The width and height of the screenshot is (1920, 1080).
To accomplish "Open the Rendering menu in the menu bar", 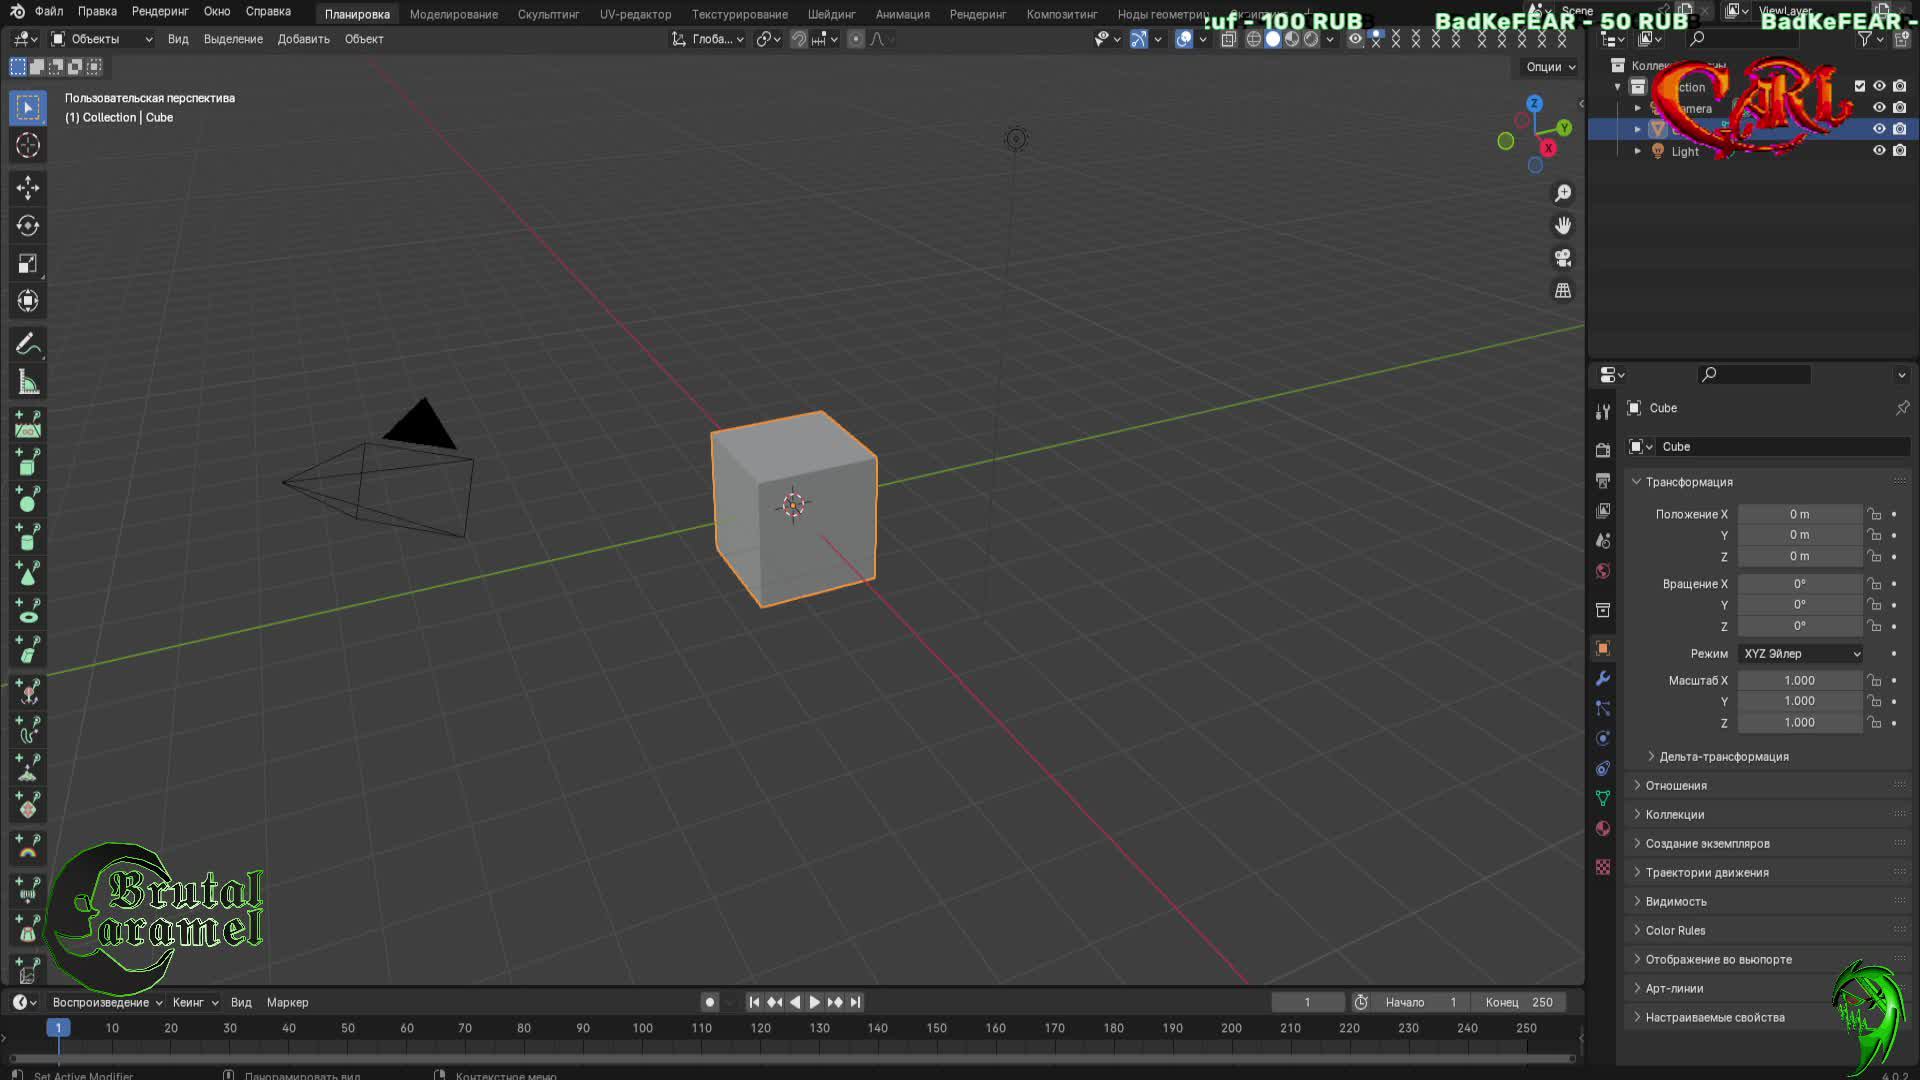I will coord(160,12).
